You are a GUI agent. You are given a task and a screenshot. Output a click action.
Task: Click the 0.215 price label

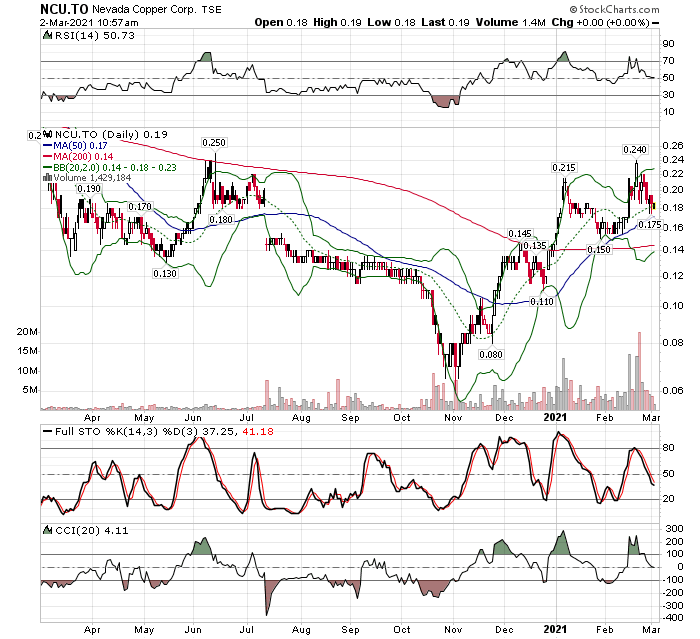tap(564, 168)
